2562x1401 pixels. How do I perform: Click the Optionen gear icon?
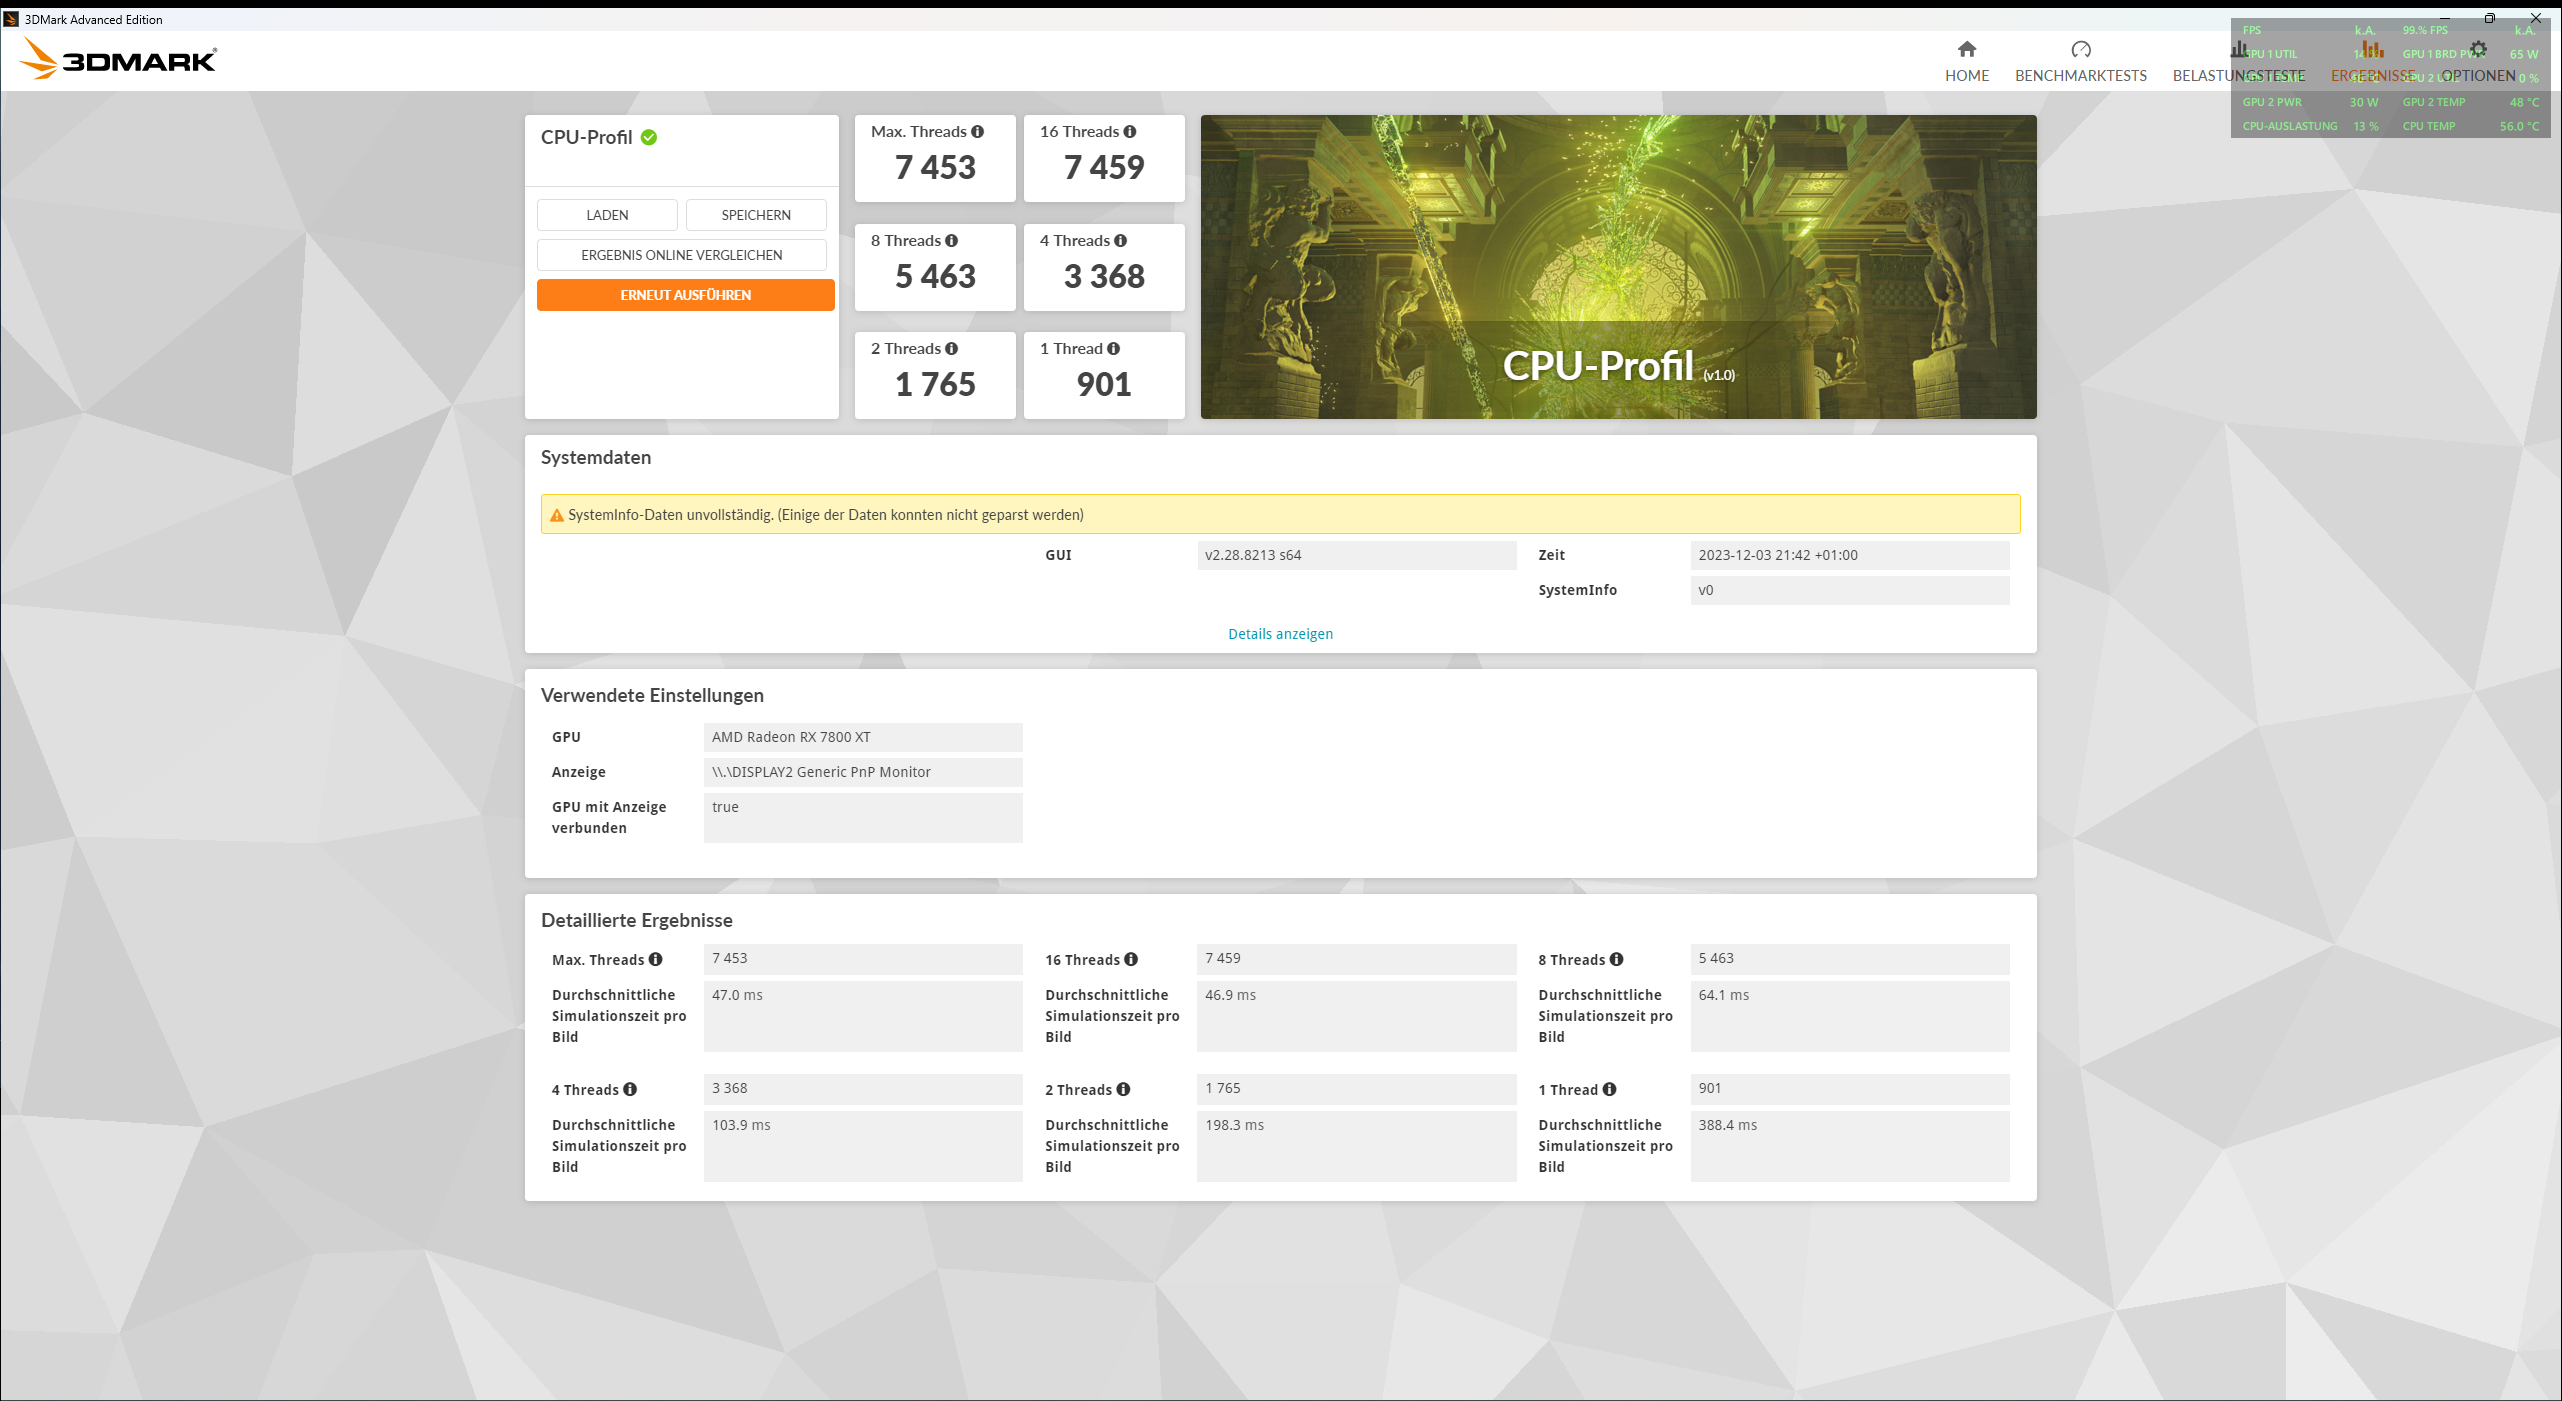coord(2477,49)
